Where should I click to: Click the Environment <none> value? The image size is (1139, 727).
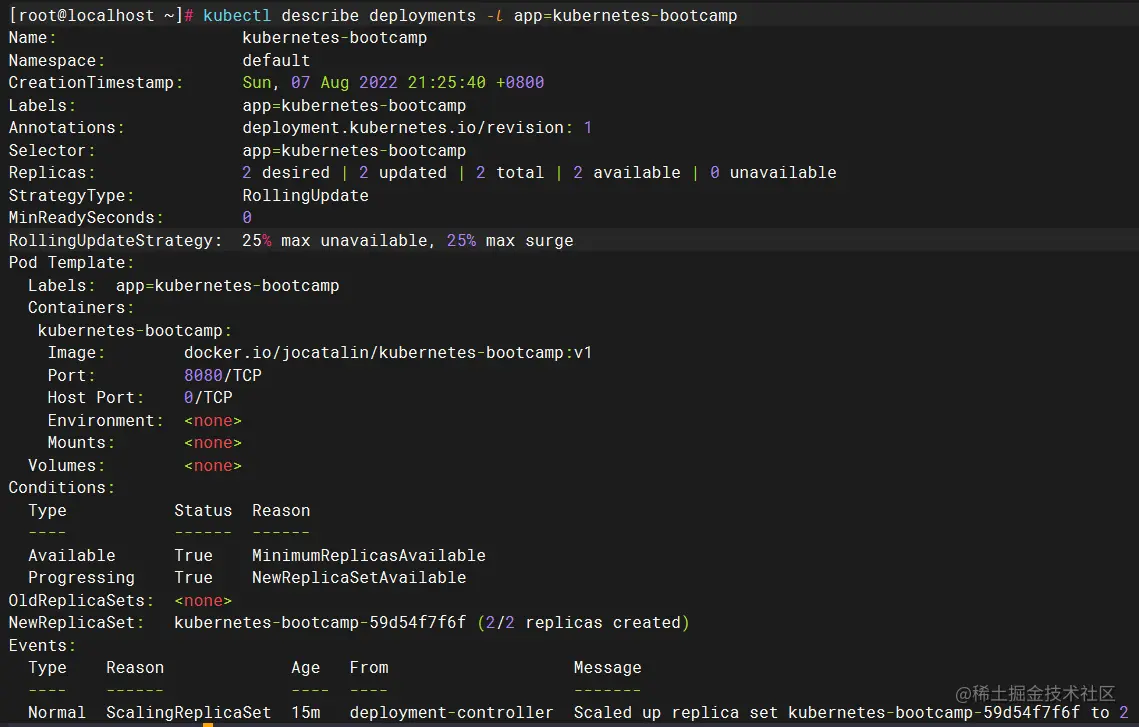pos(213,421)
